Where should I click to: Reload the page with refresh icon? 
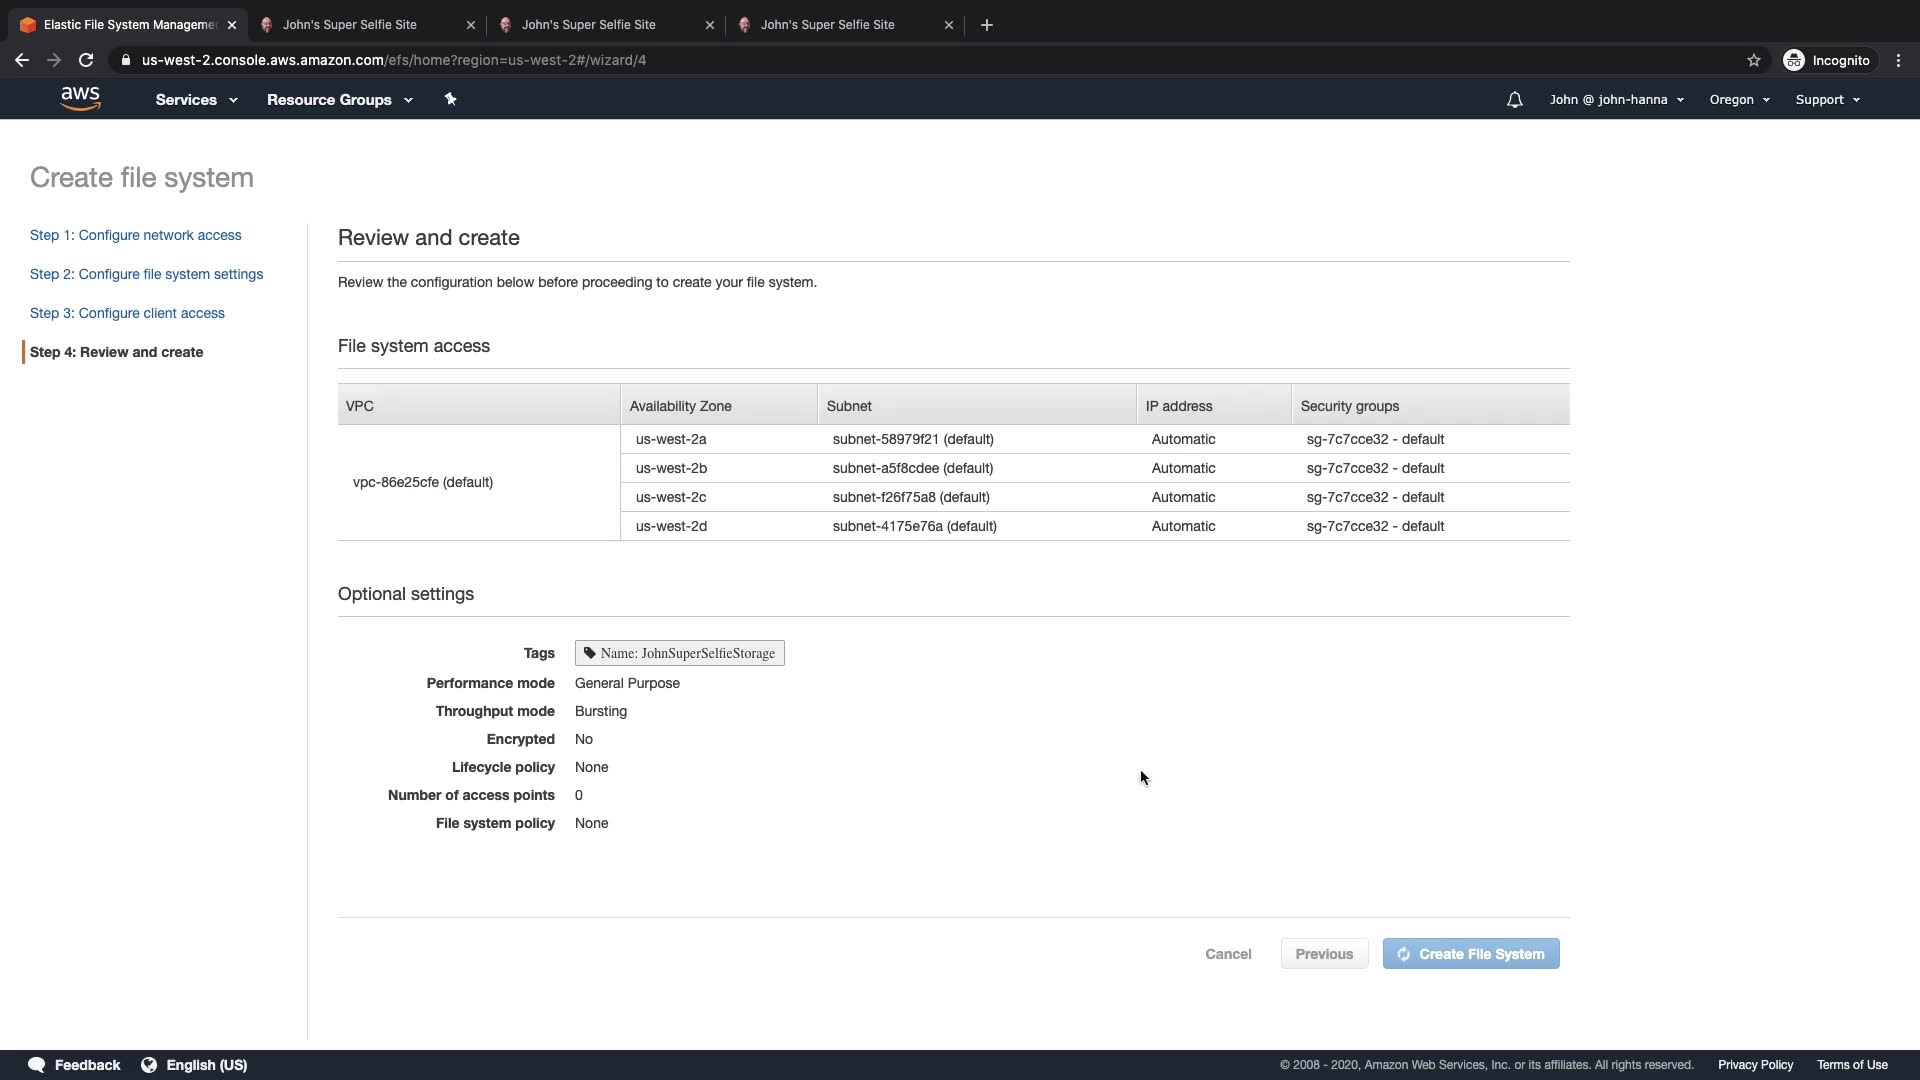(86, 60)
